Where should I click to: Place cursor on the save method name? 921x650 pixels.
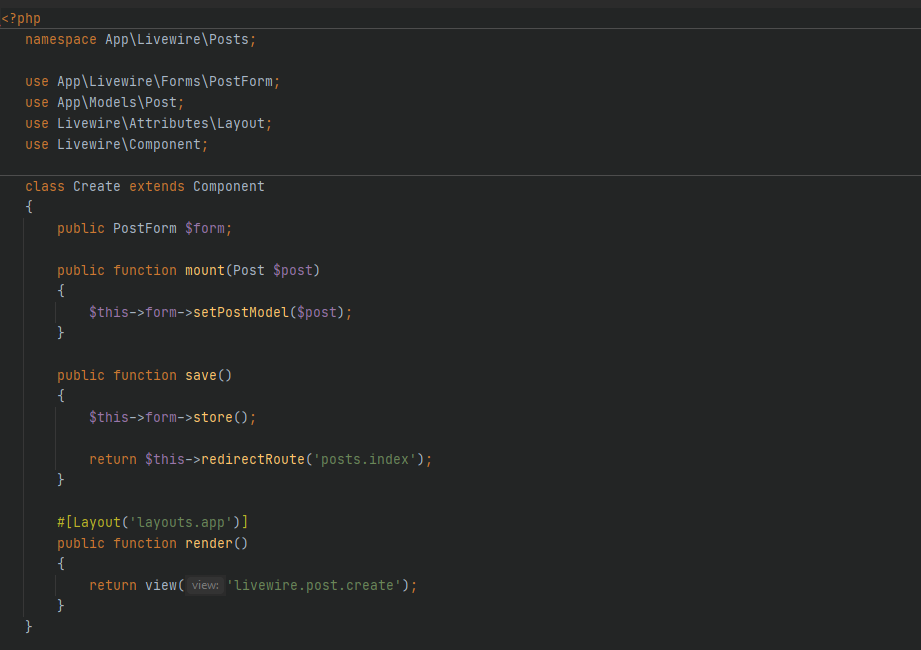tap(200, 375)
